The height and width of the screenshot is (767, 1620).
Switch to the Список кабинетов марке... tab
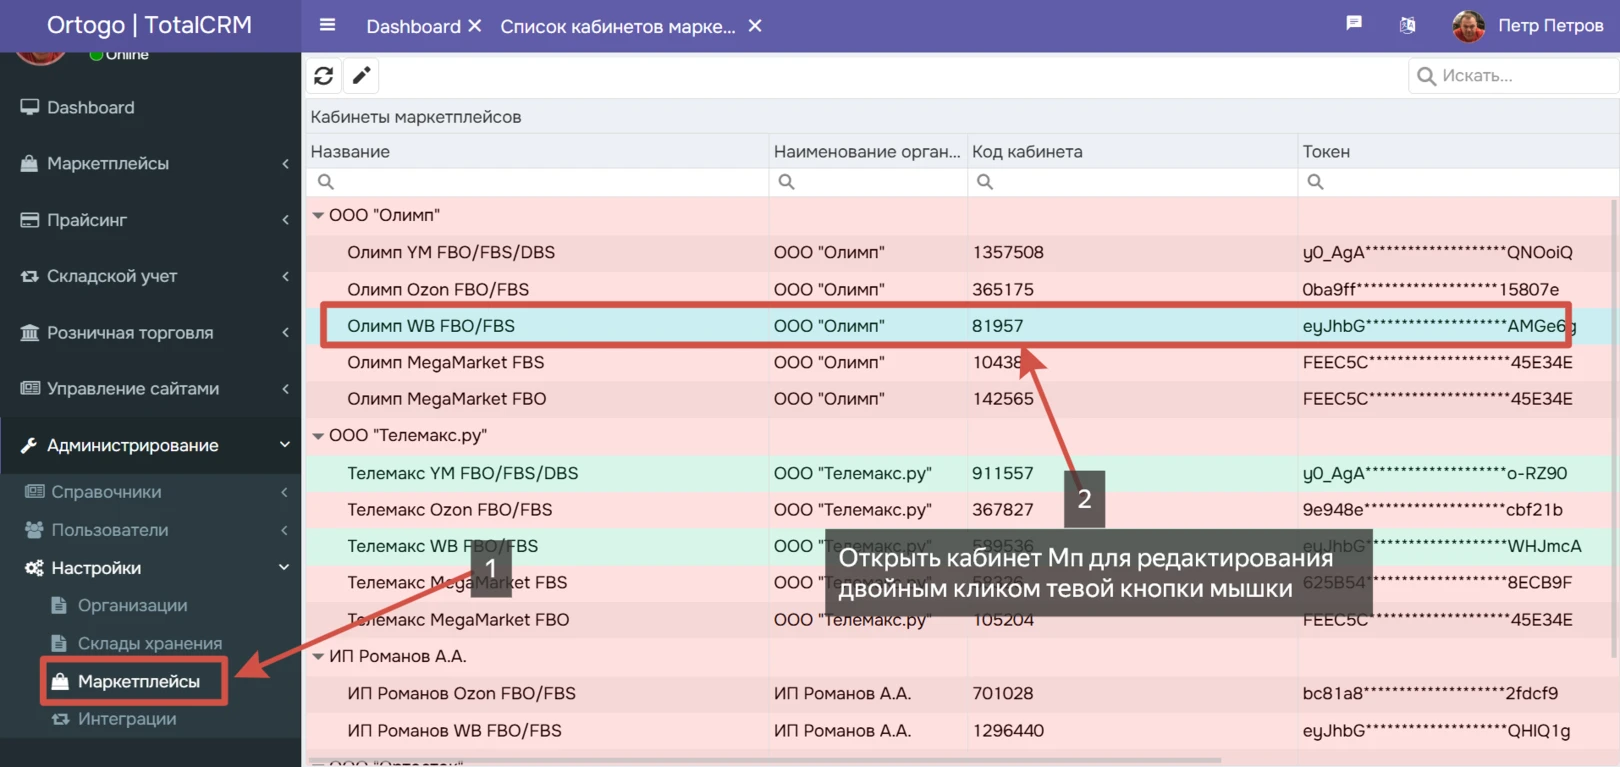click(x=618, y=26)
